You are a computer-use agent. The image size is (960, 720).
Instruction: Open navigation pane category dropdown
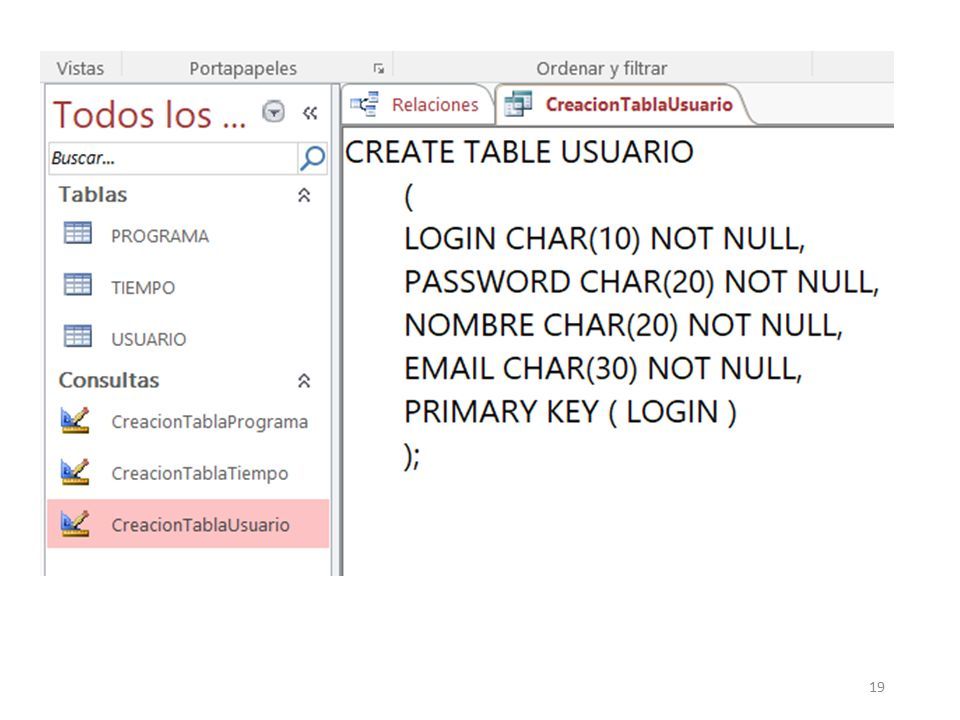coord(273,112)
